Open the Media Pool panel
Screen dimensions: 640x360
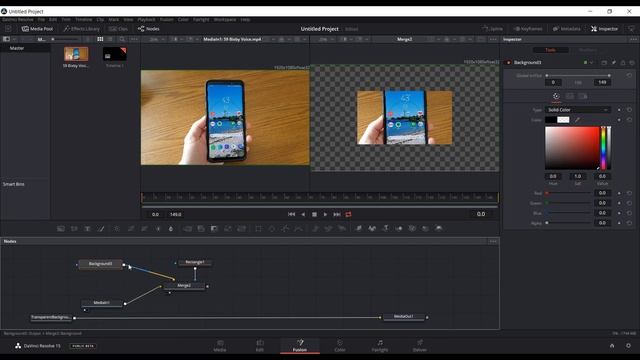point(38,29)
